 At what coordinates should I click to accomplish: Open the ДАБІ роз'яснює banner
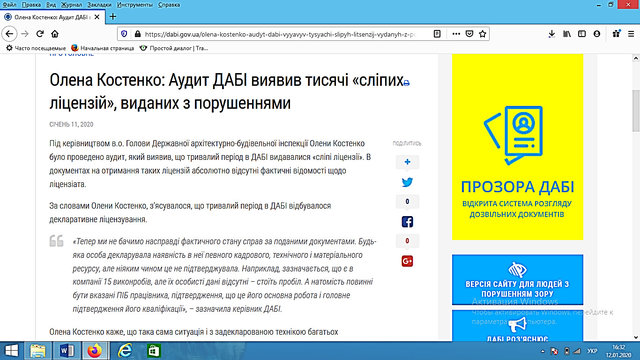(517, 326)
